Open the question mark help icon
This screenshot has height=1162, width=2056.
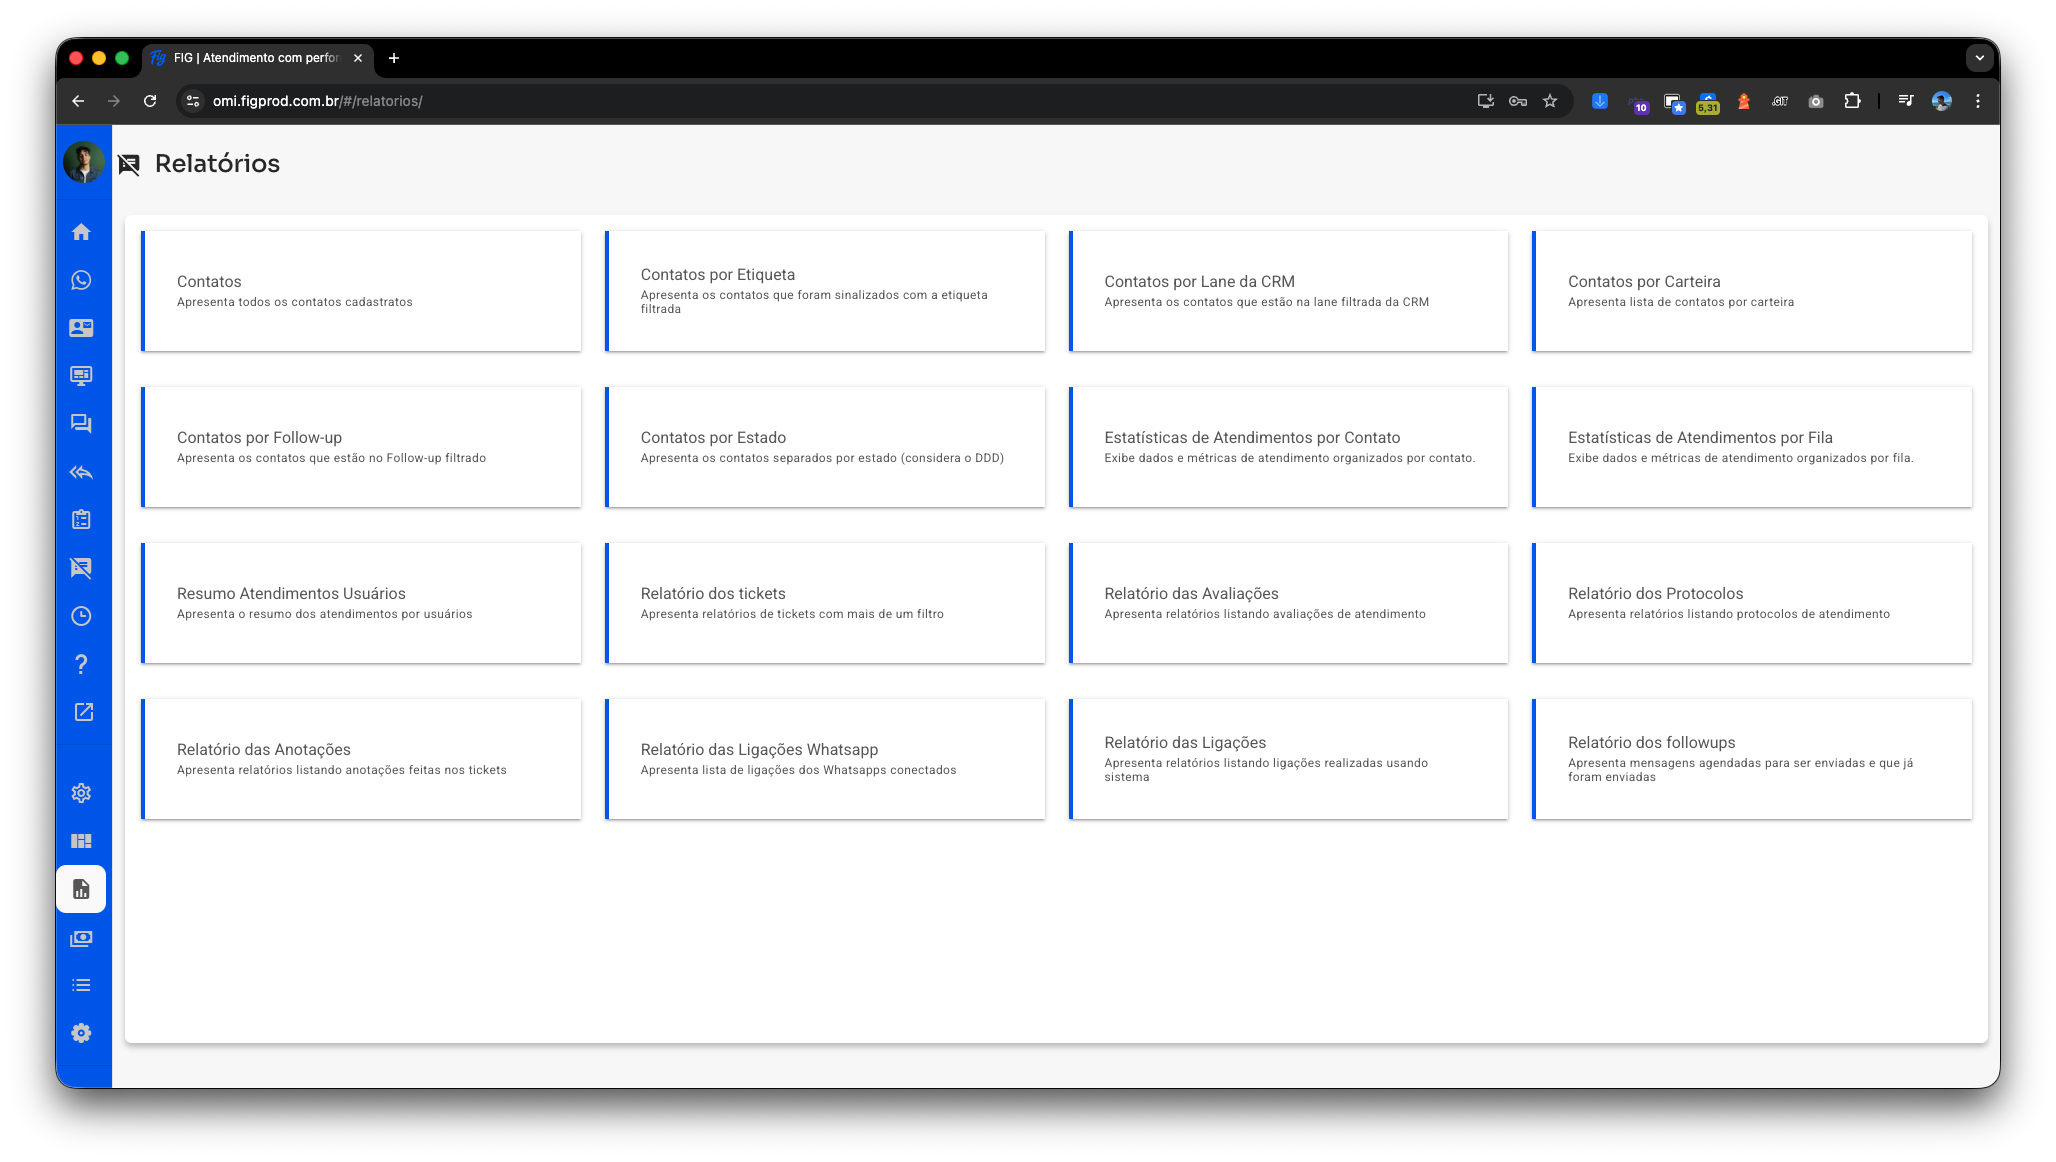click(x=82, y=664)
